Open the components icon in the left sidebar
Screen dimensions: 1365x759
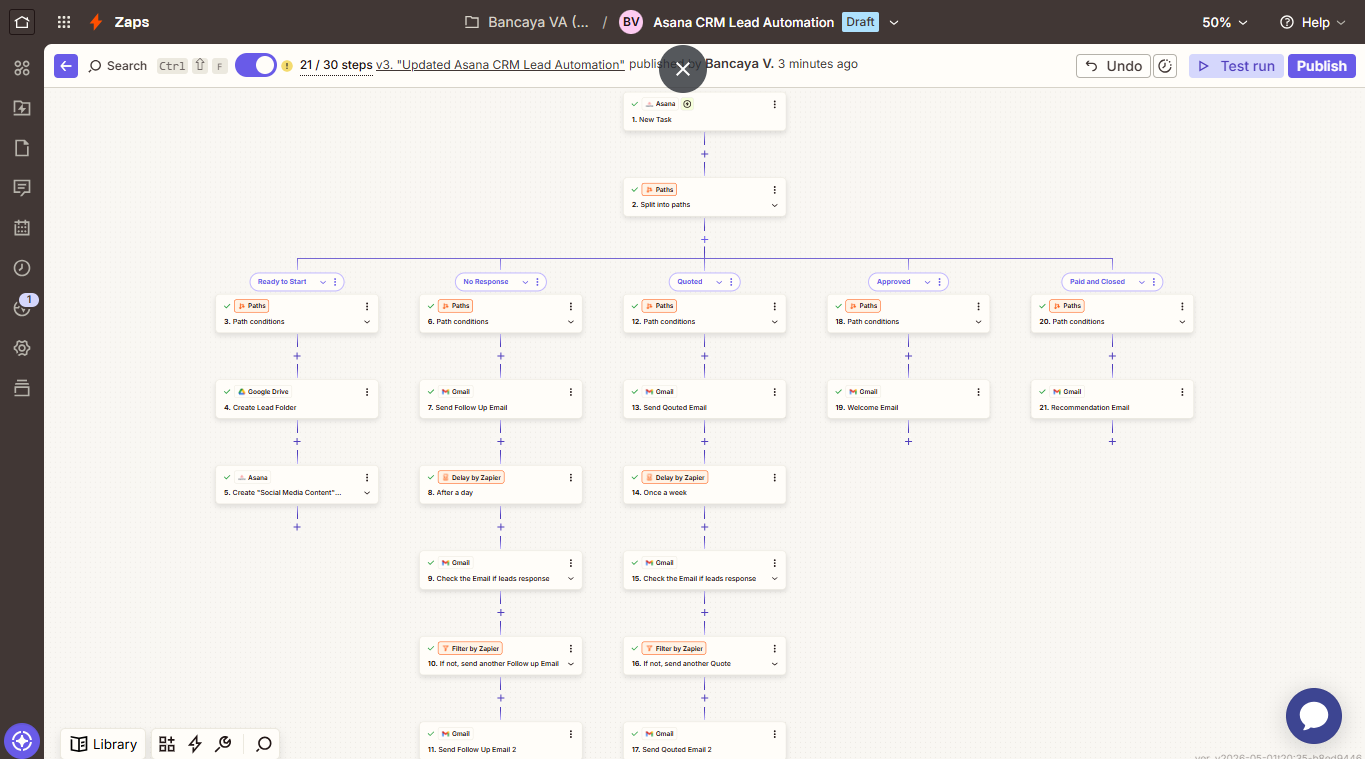[x=22, y=68]
